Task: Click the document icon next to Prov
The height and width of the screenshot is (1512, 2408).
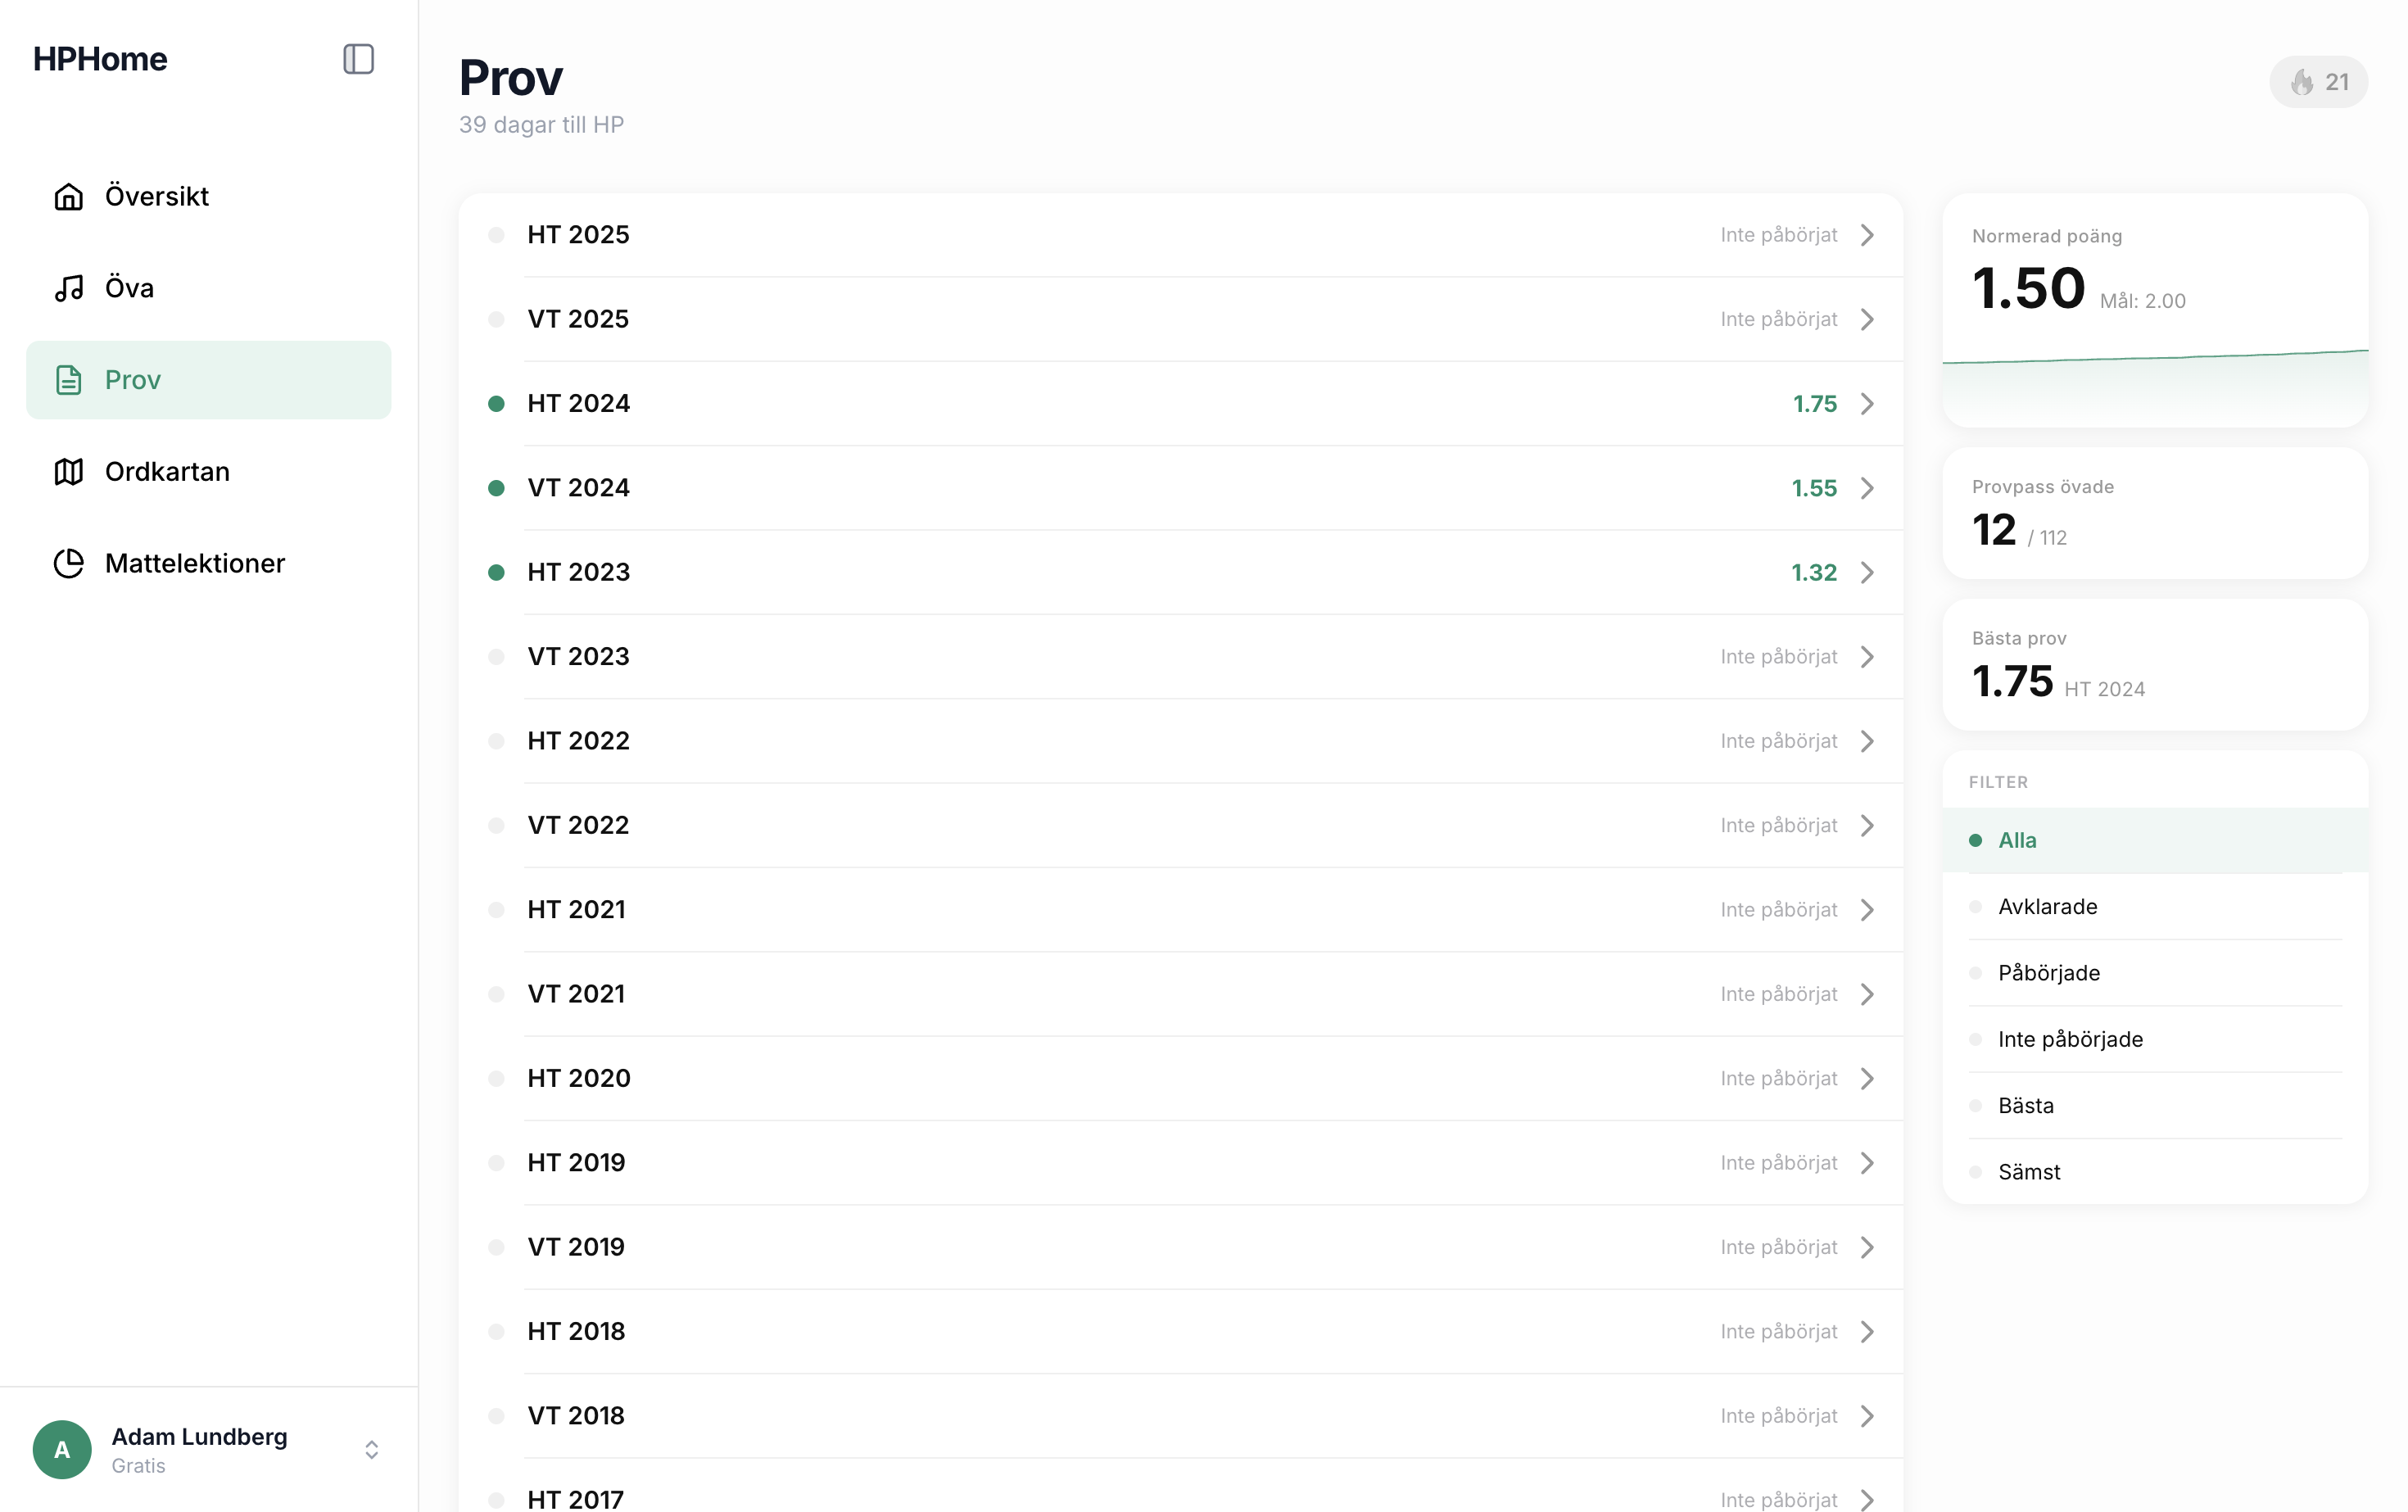Action: [68, 380]
